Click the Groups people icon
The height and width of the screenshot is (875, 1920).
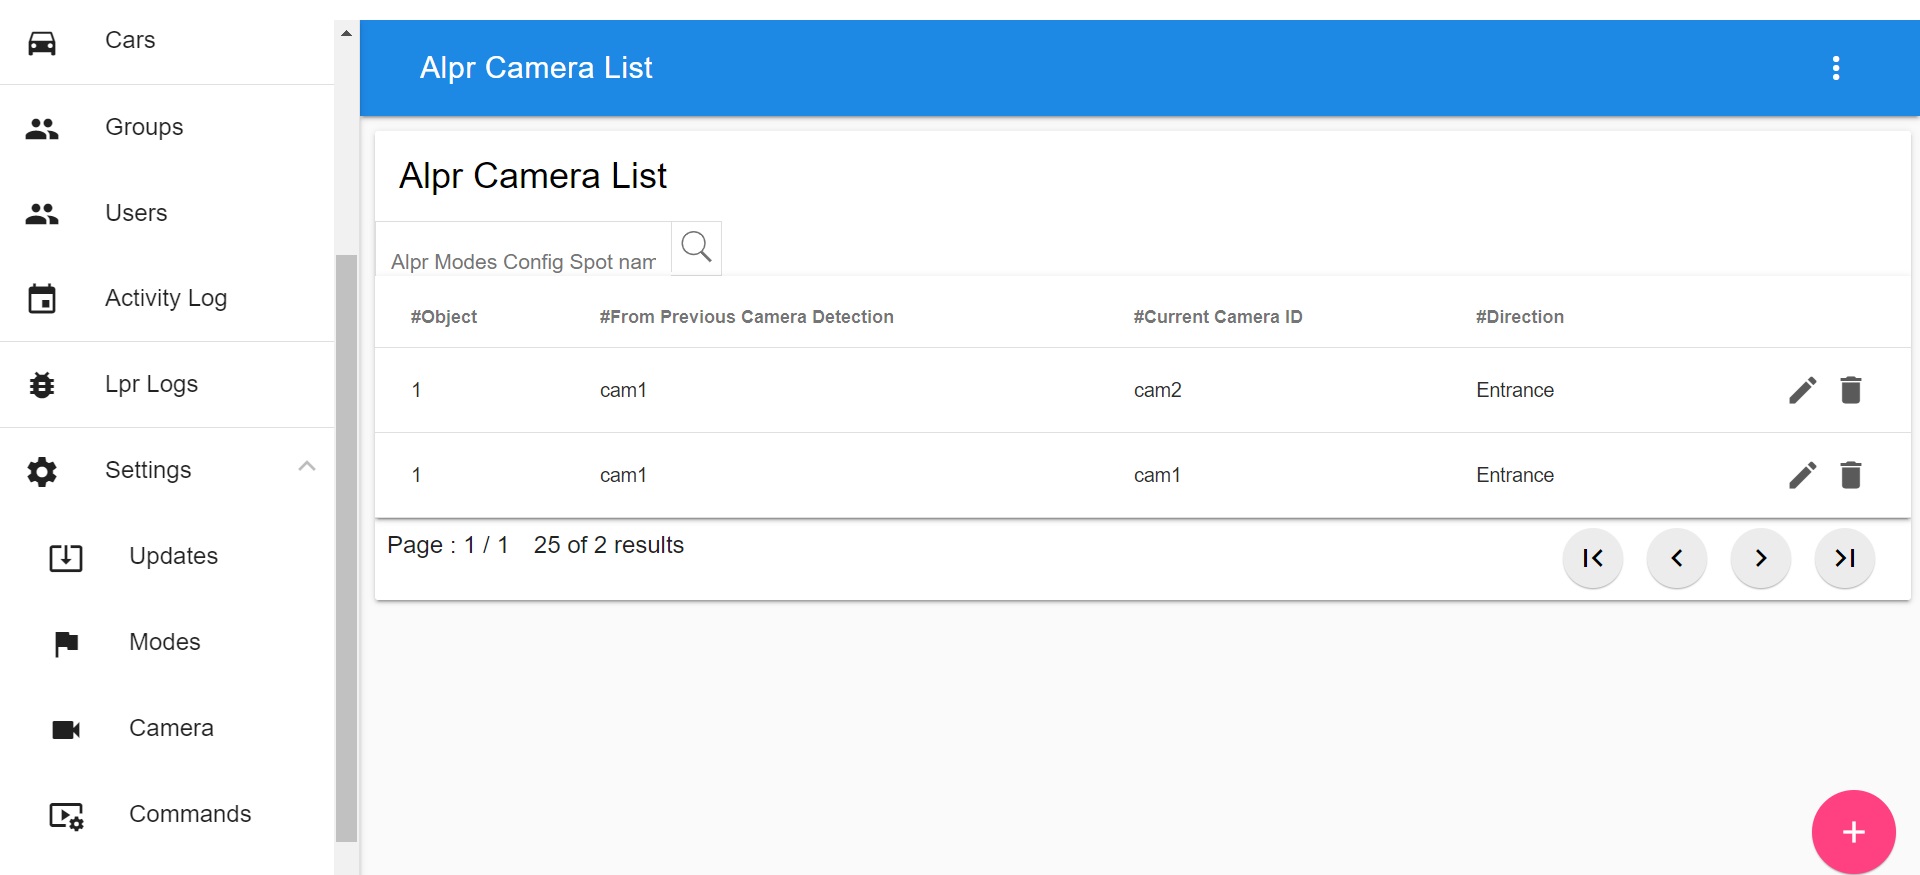point(42,128)
